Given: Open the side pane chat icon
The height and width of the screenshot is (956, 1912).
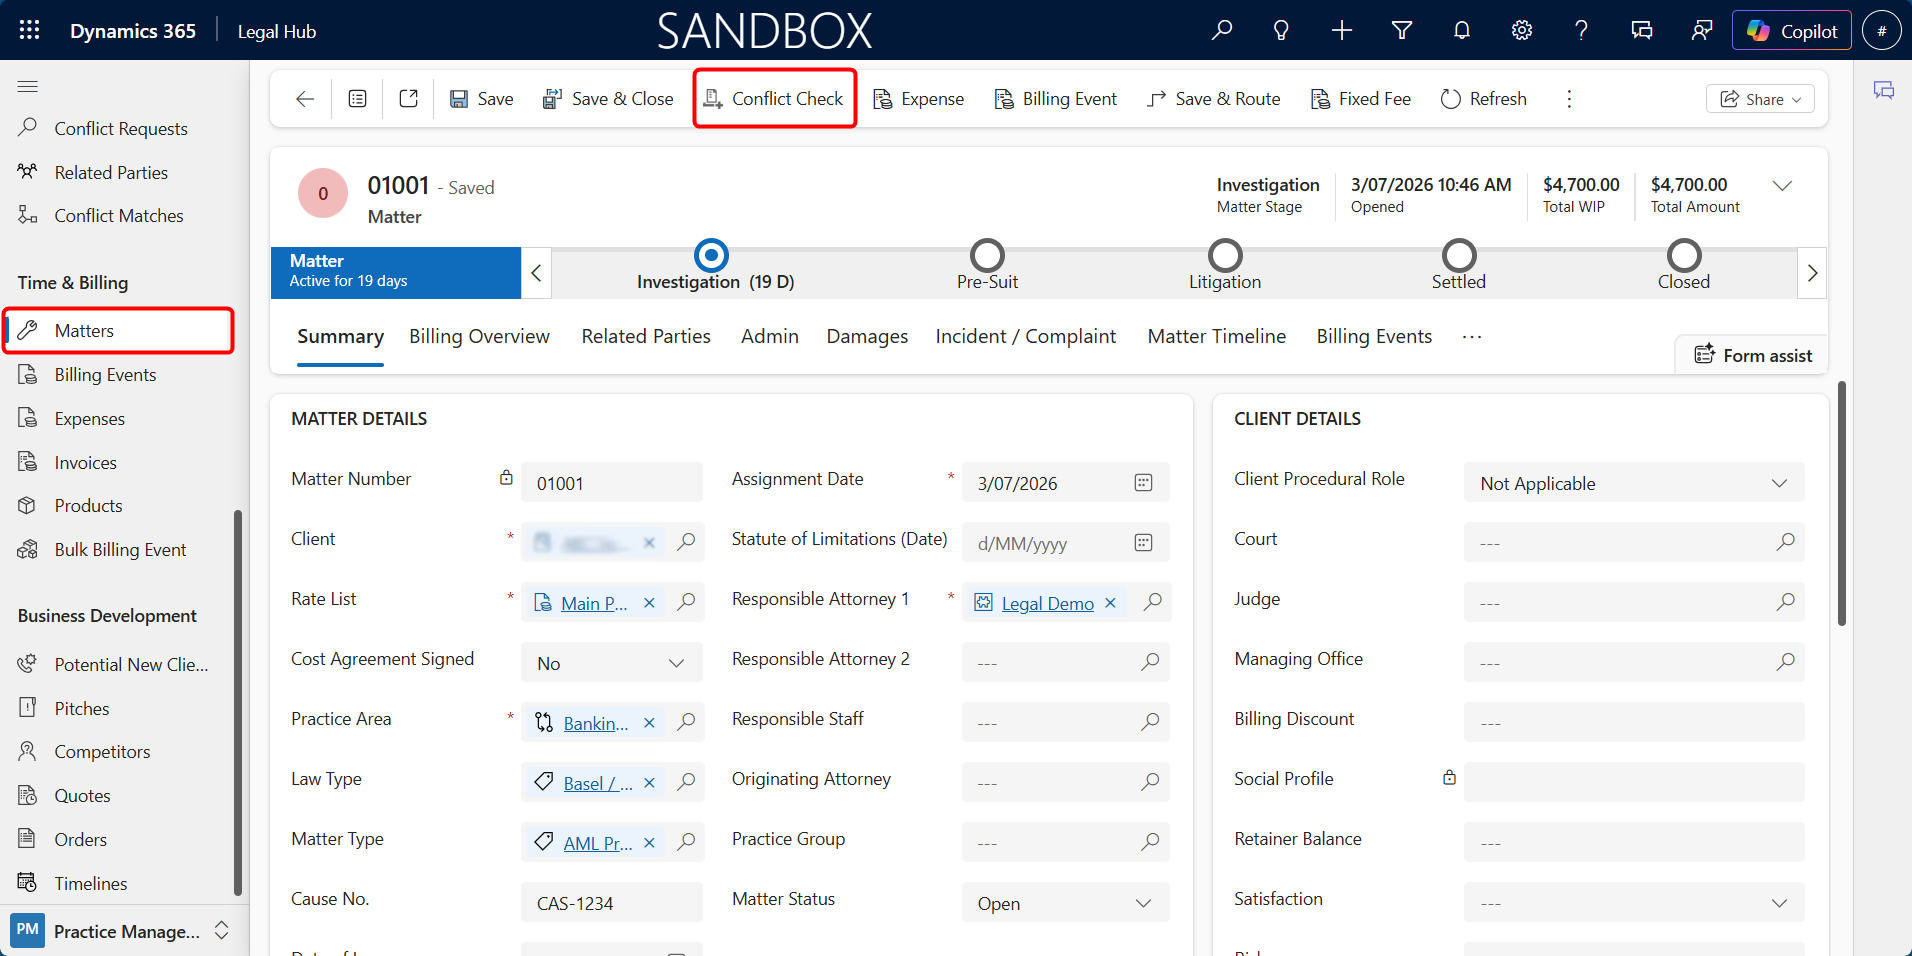Looking at the screenshot, I should click(1884, 91).
